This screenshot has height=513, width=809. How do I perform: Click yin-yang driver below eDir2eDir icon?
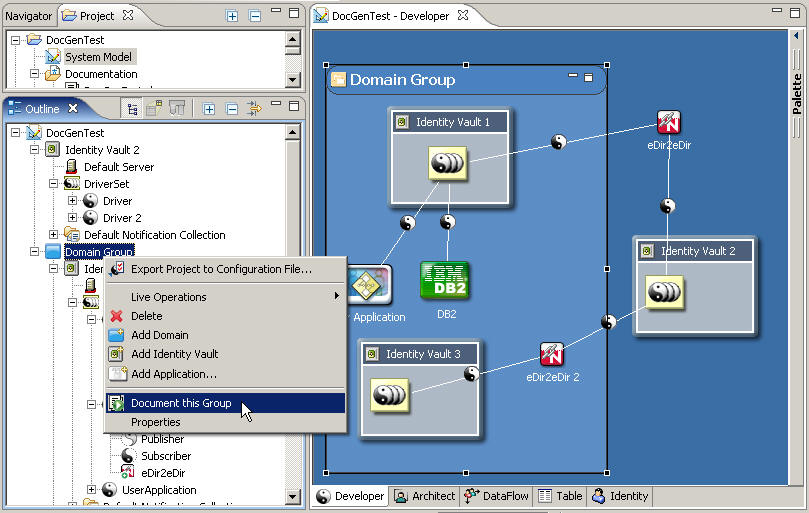tap(668, 206)
